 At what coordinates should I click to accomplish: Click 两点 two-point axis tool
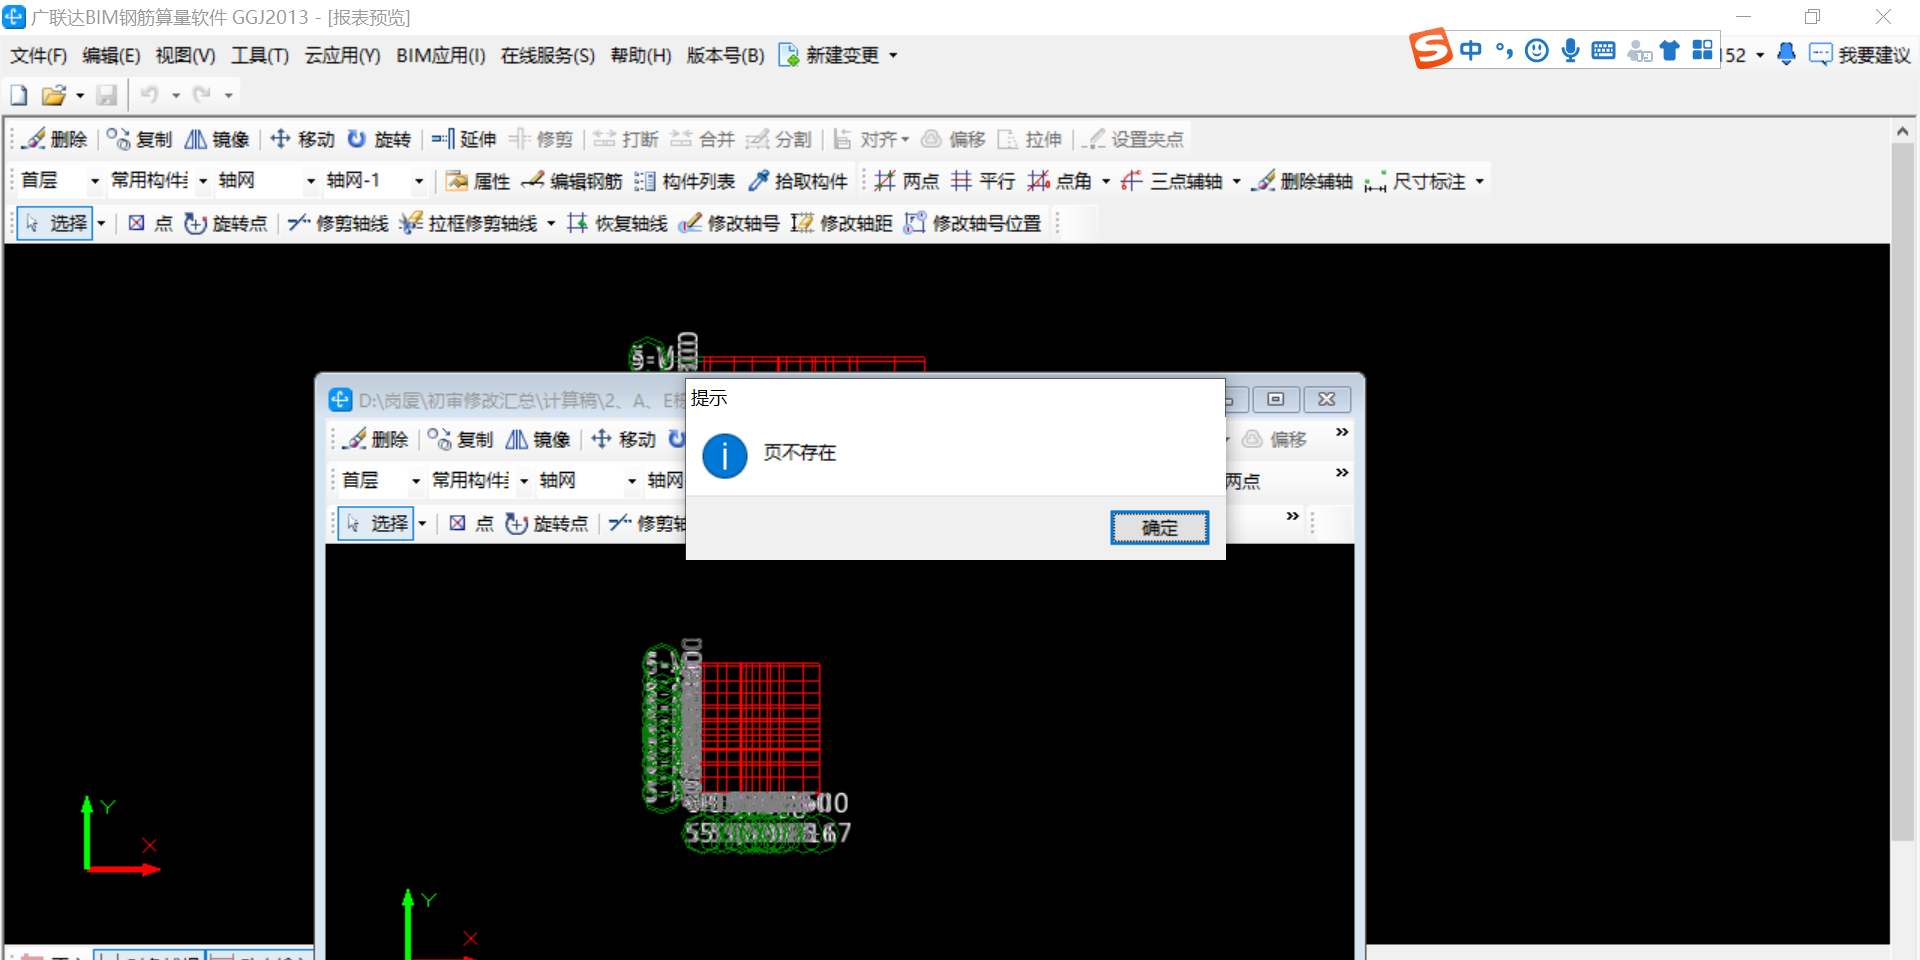(907, 181)
